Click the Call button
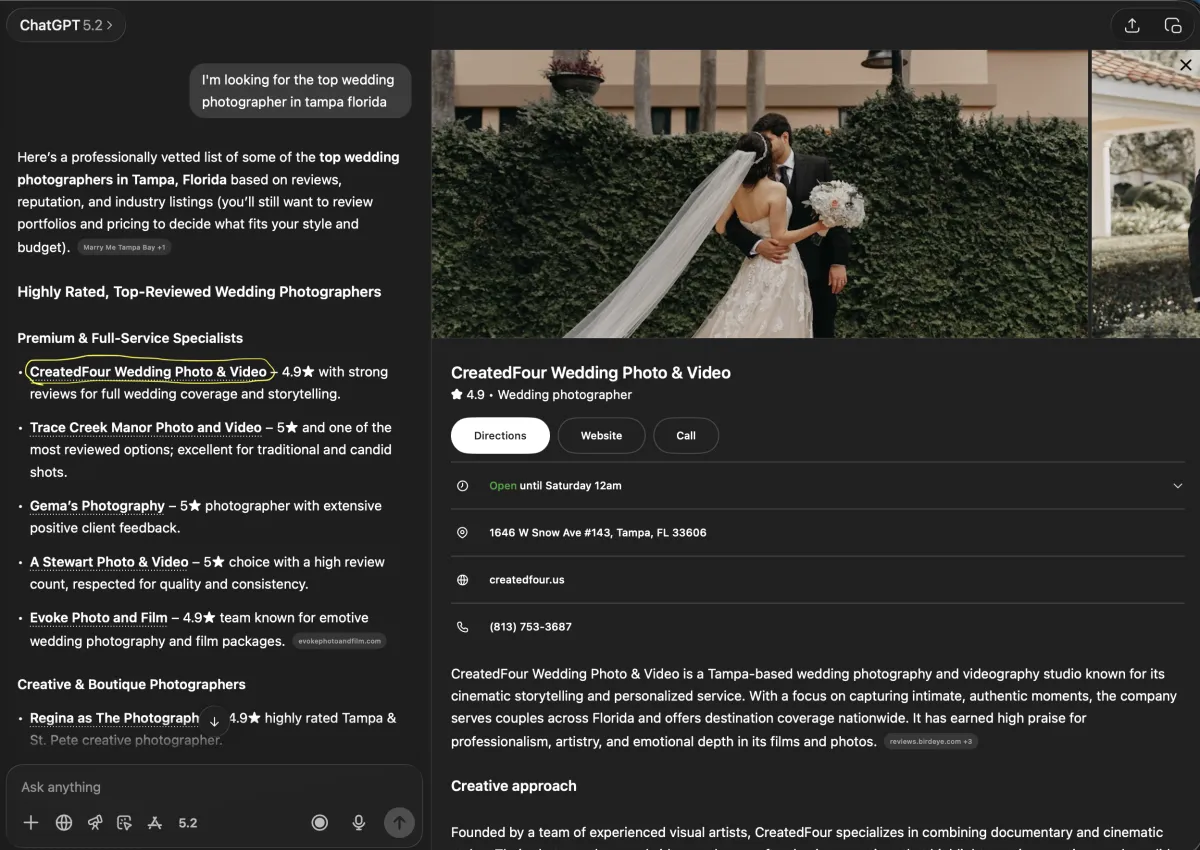 [686, 436]
